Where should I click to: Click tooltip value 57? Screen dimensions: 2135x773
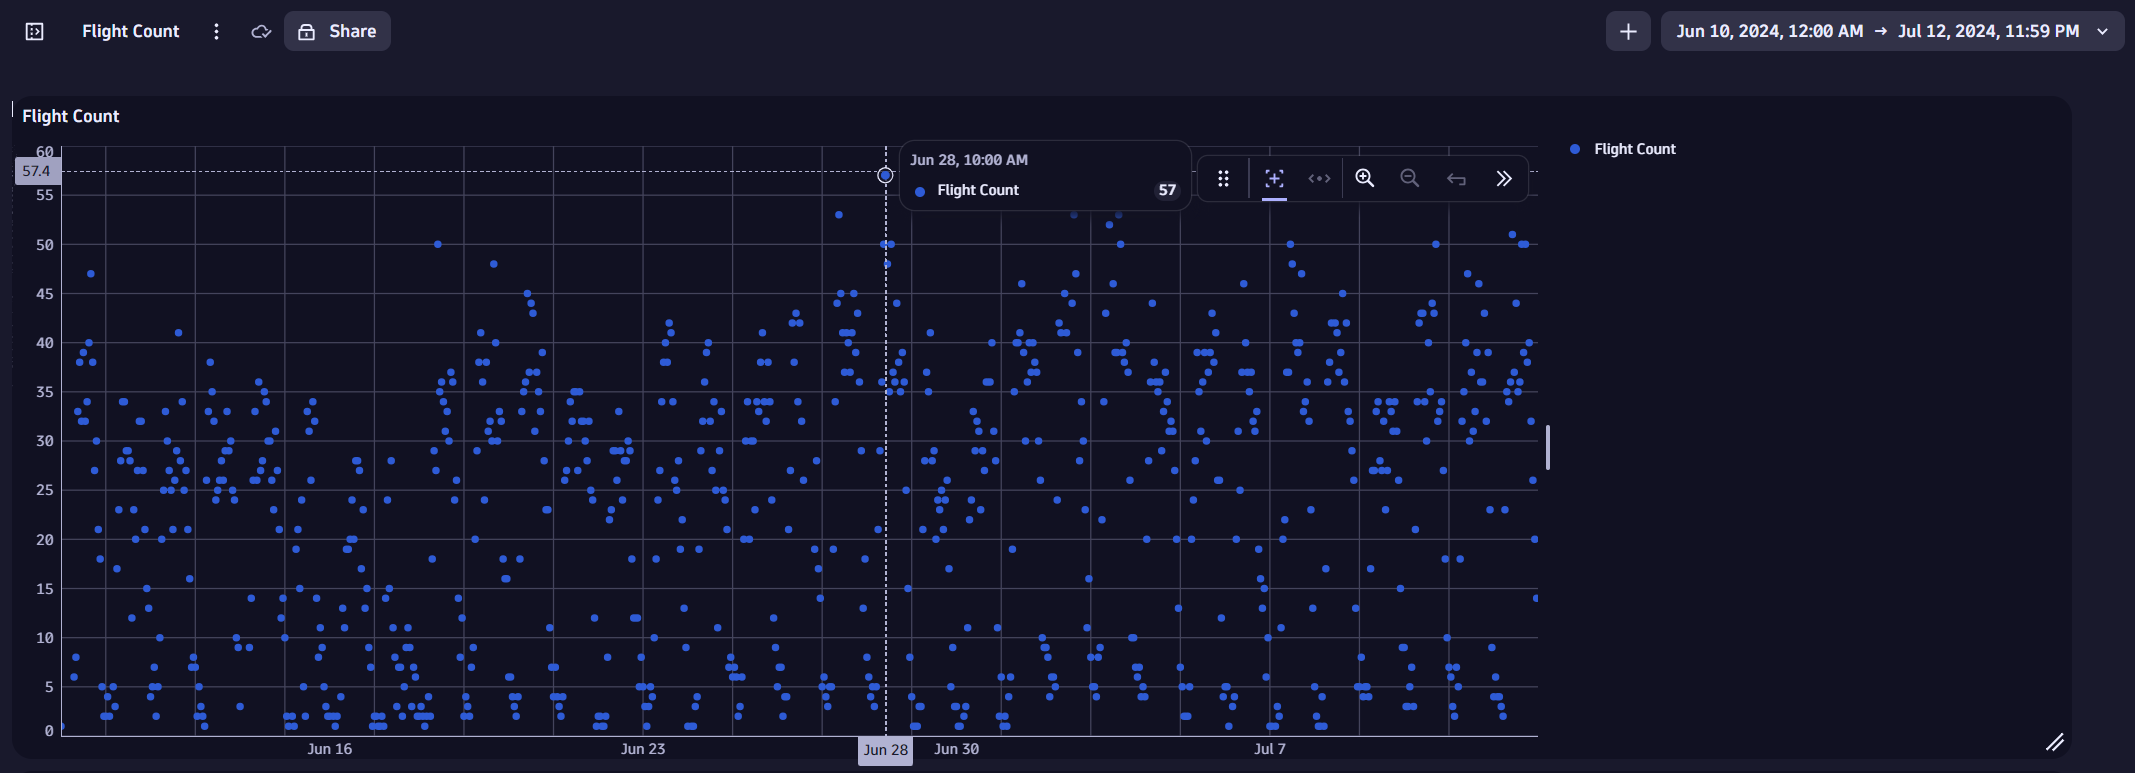(x=1167, y=190)
